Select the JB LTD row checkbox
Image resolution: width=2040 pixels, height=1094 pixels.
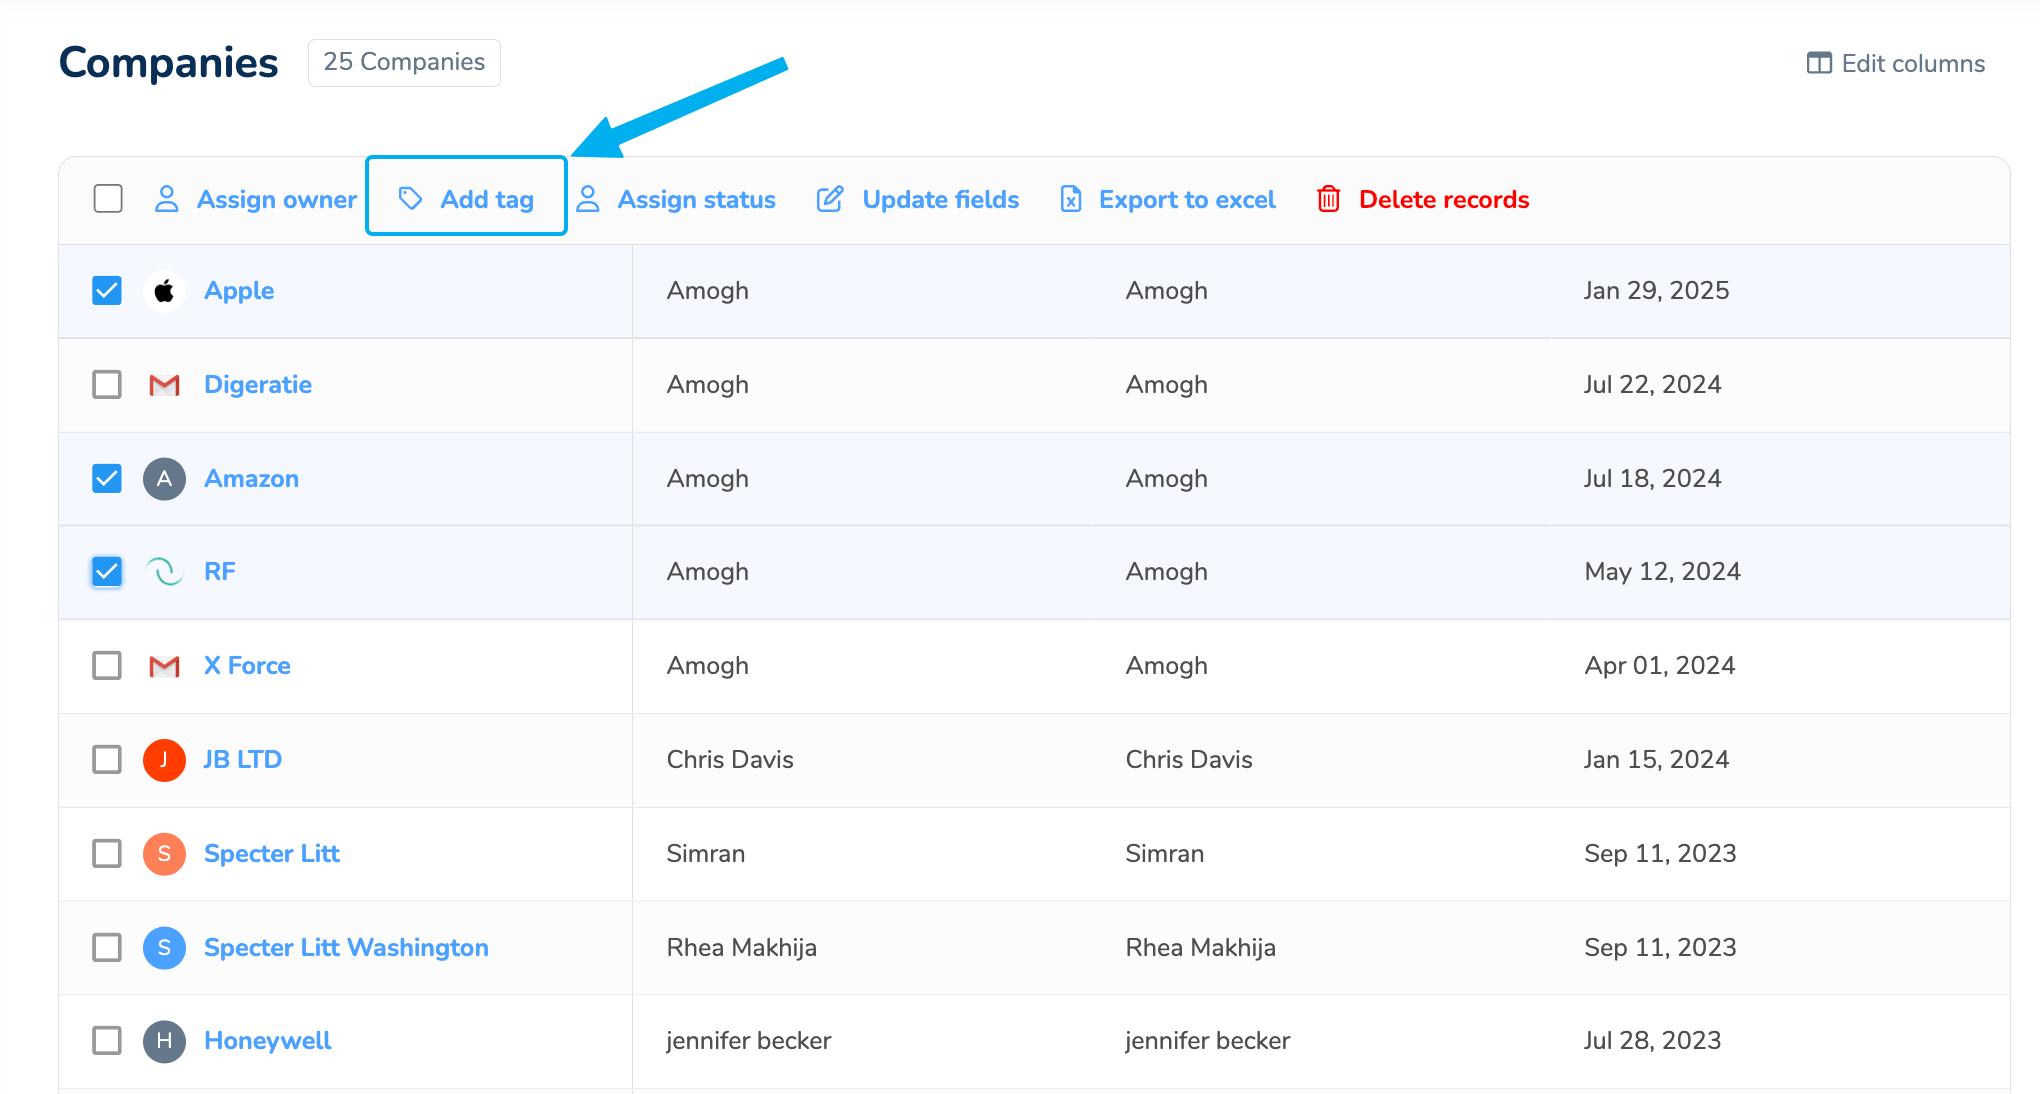point(107,760)
